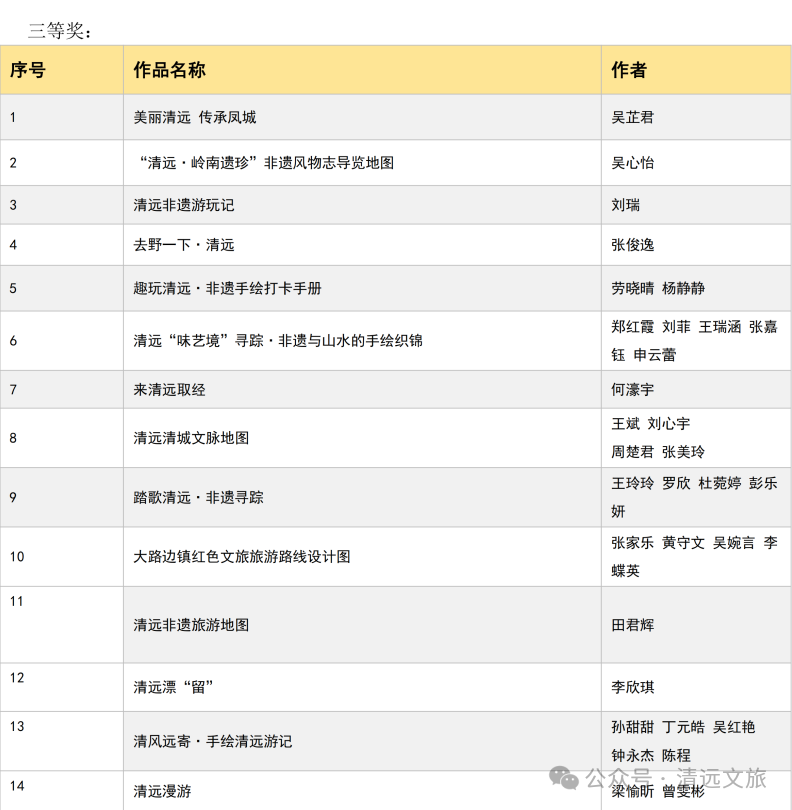Select author name 吴心怡

pyautogui.click(x=632, y=163)
